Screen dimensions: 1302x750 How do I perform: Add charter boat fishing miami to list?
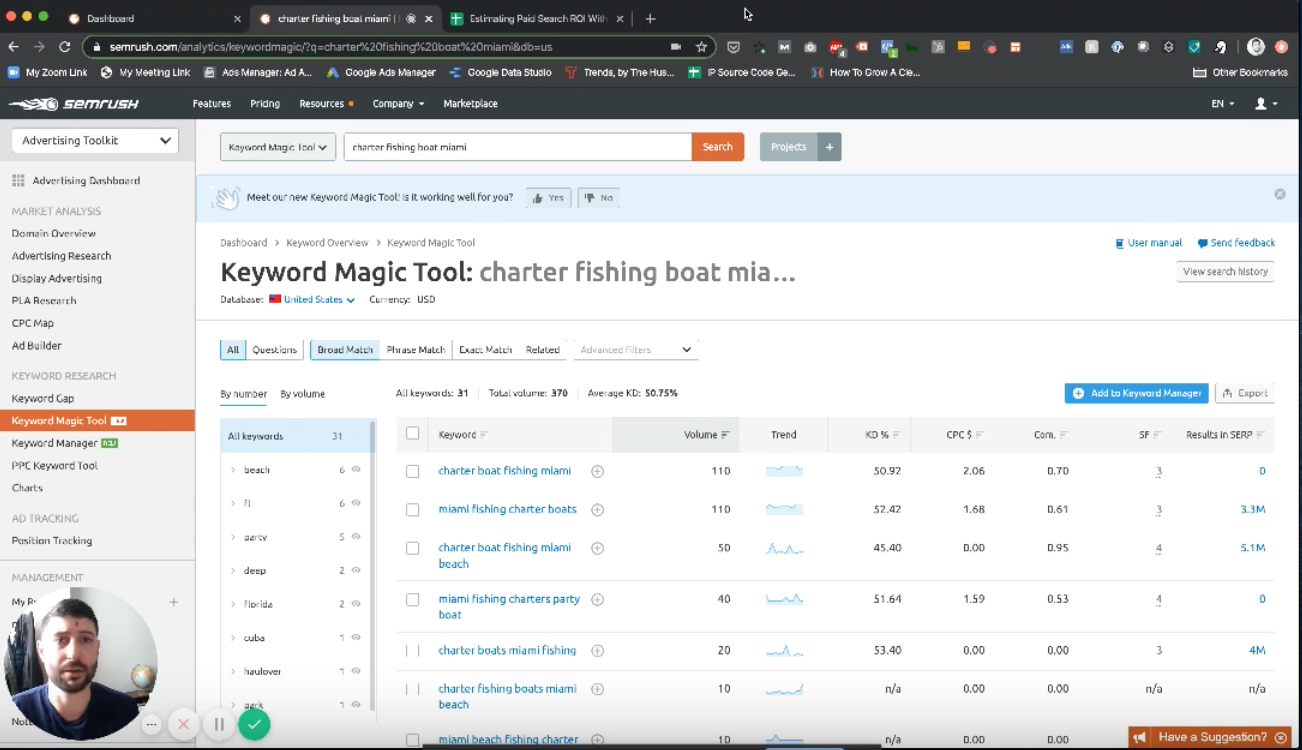[x=597, y=471]
